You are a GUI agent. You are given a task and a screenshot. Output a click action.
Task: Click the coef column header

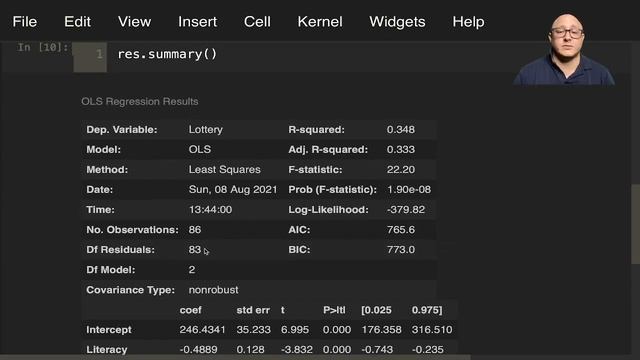point(190,310)
